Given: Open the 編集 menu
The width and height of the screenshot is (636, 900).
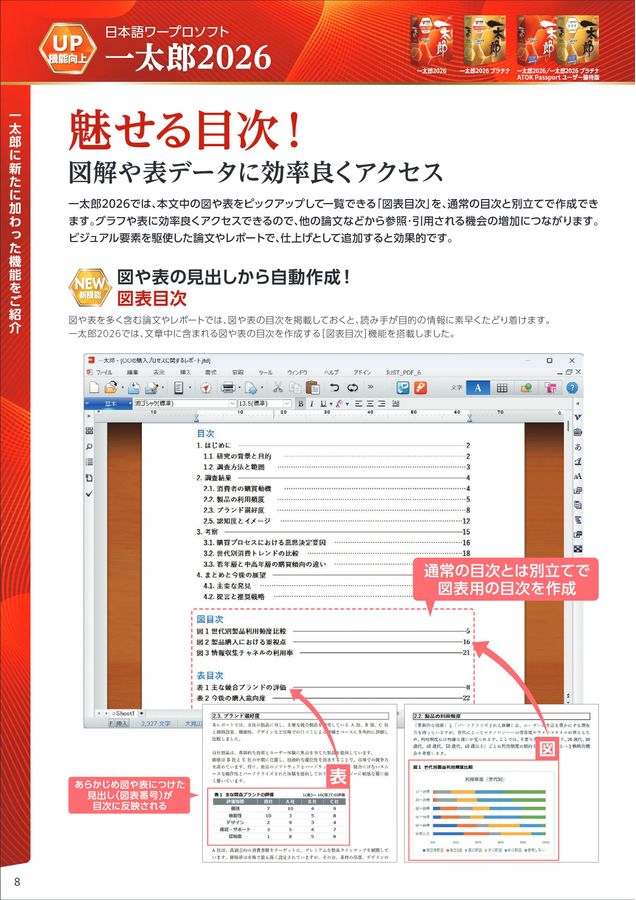Looking at the screenshot, I should (x=133, y=372).
